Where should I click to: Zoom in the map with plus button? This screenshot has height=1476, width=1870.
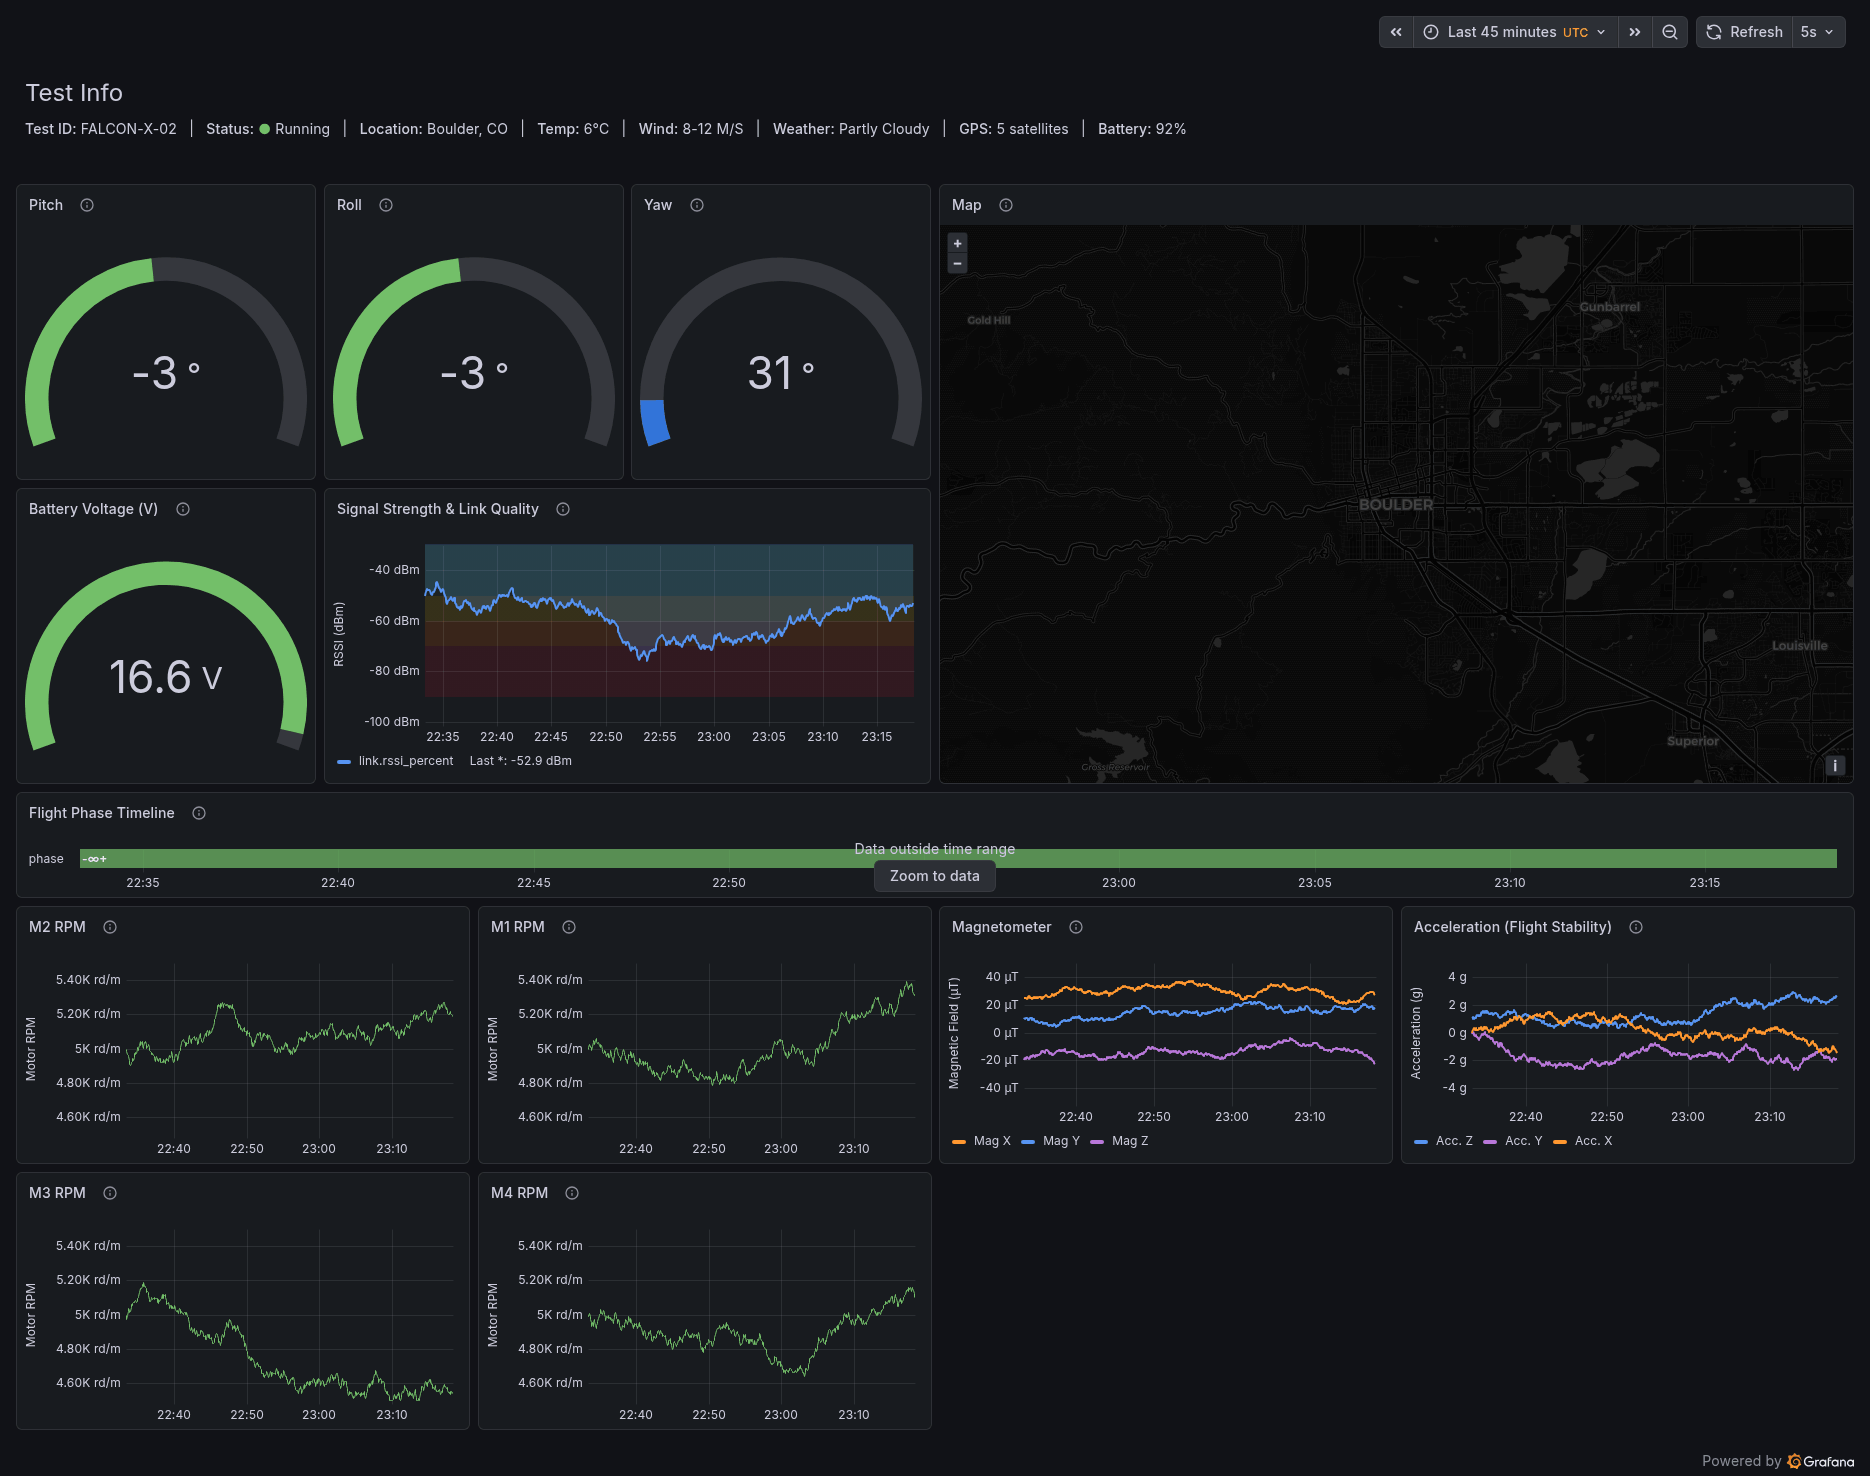pos(957,243)
